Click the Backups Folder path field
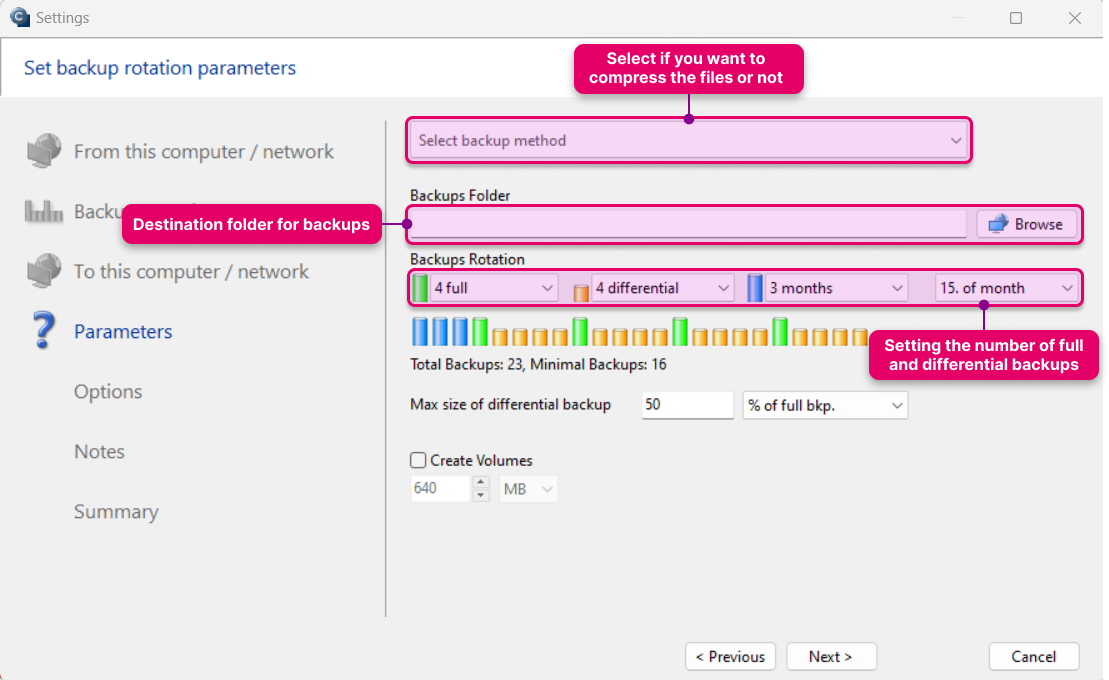The height and width of the screenshot is (680, 1109). [687, 224]
